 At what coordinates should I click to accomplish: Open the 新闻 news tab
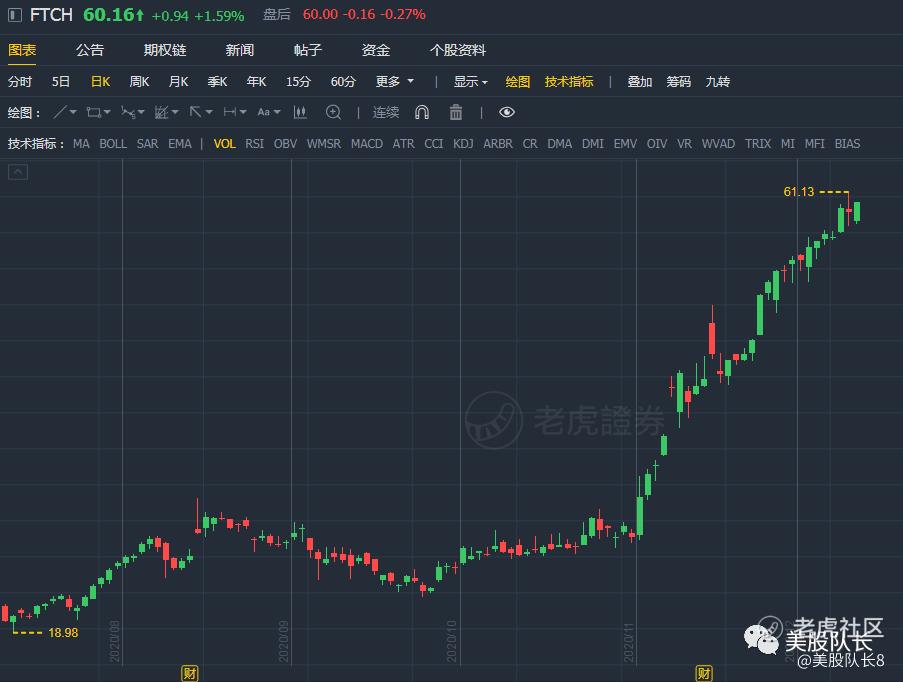240,50
